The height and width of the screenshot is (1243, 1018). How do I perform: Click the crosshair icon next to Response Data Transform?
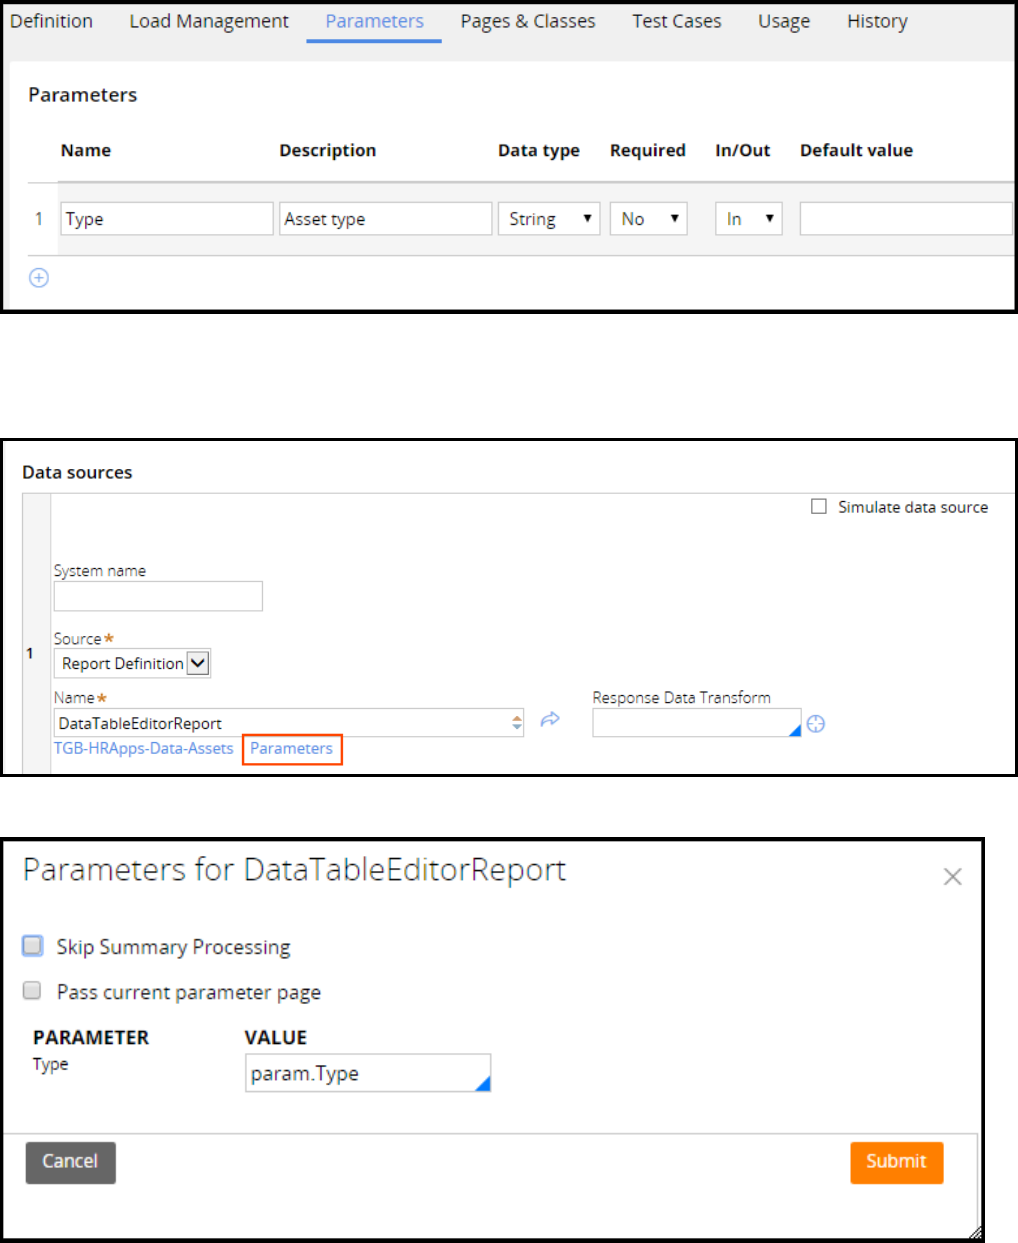coord(816,724)
